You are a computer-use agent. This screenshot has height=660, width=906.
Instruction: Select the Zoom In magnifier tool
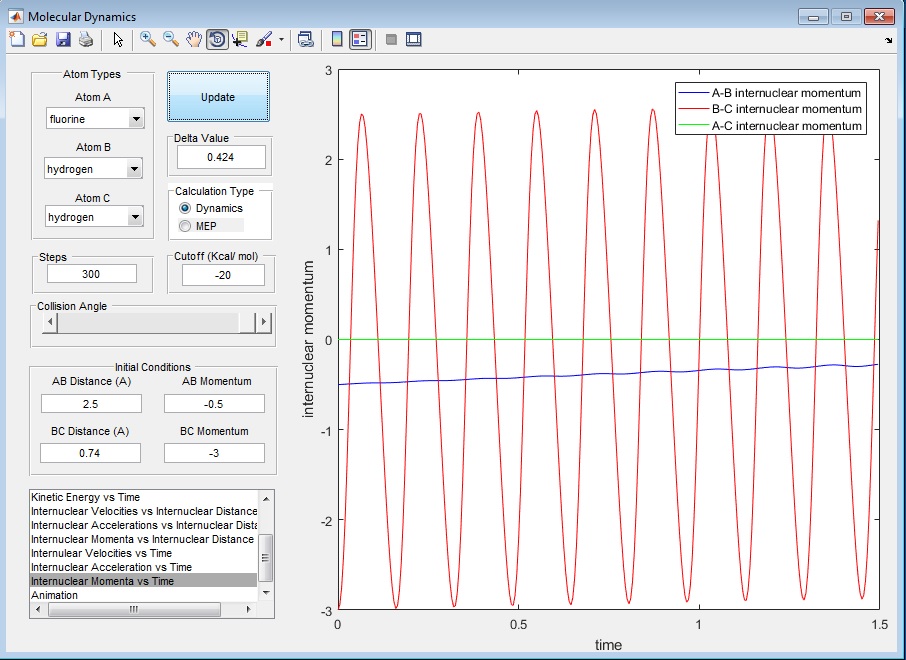pos(148,40)
